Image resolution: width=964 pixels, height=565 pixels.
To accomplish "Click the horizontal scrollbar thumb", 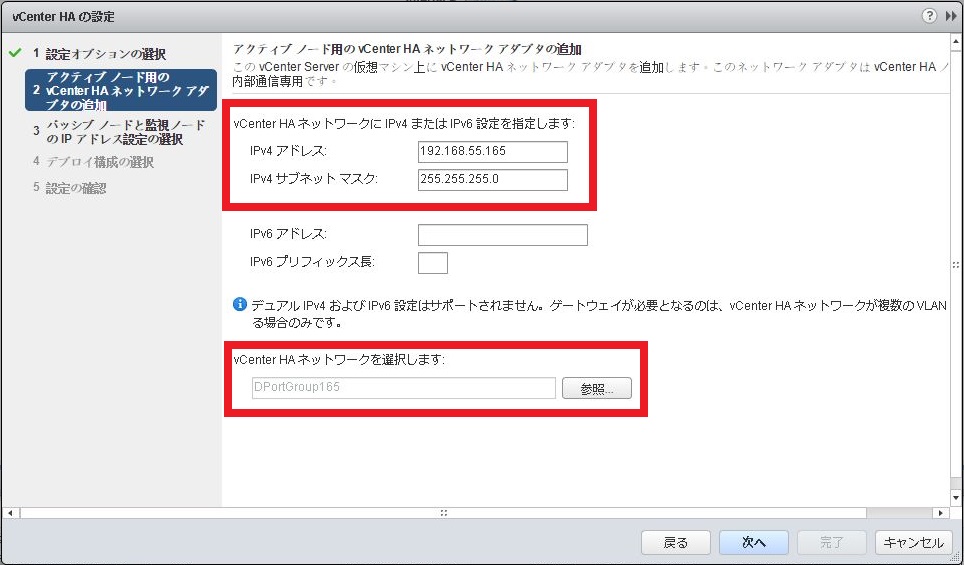I will (x=443, y=513).
